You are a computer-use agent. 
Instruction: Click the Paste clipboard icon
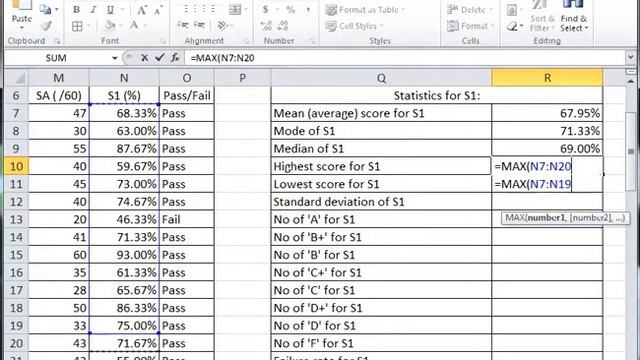22,6
